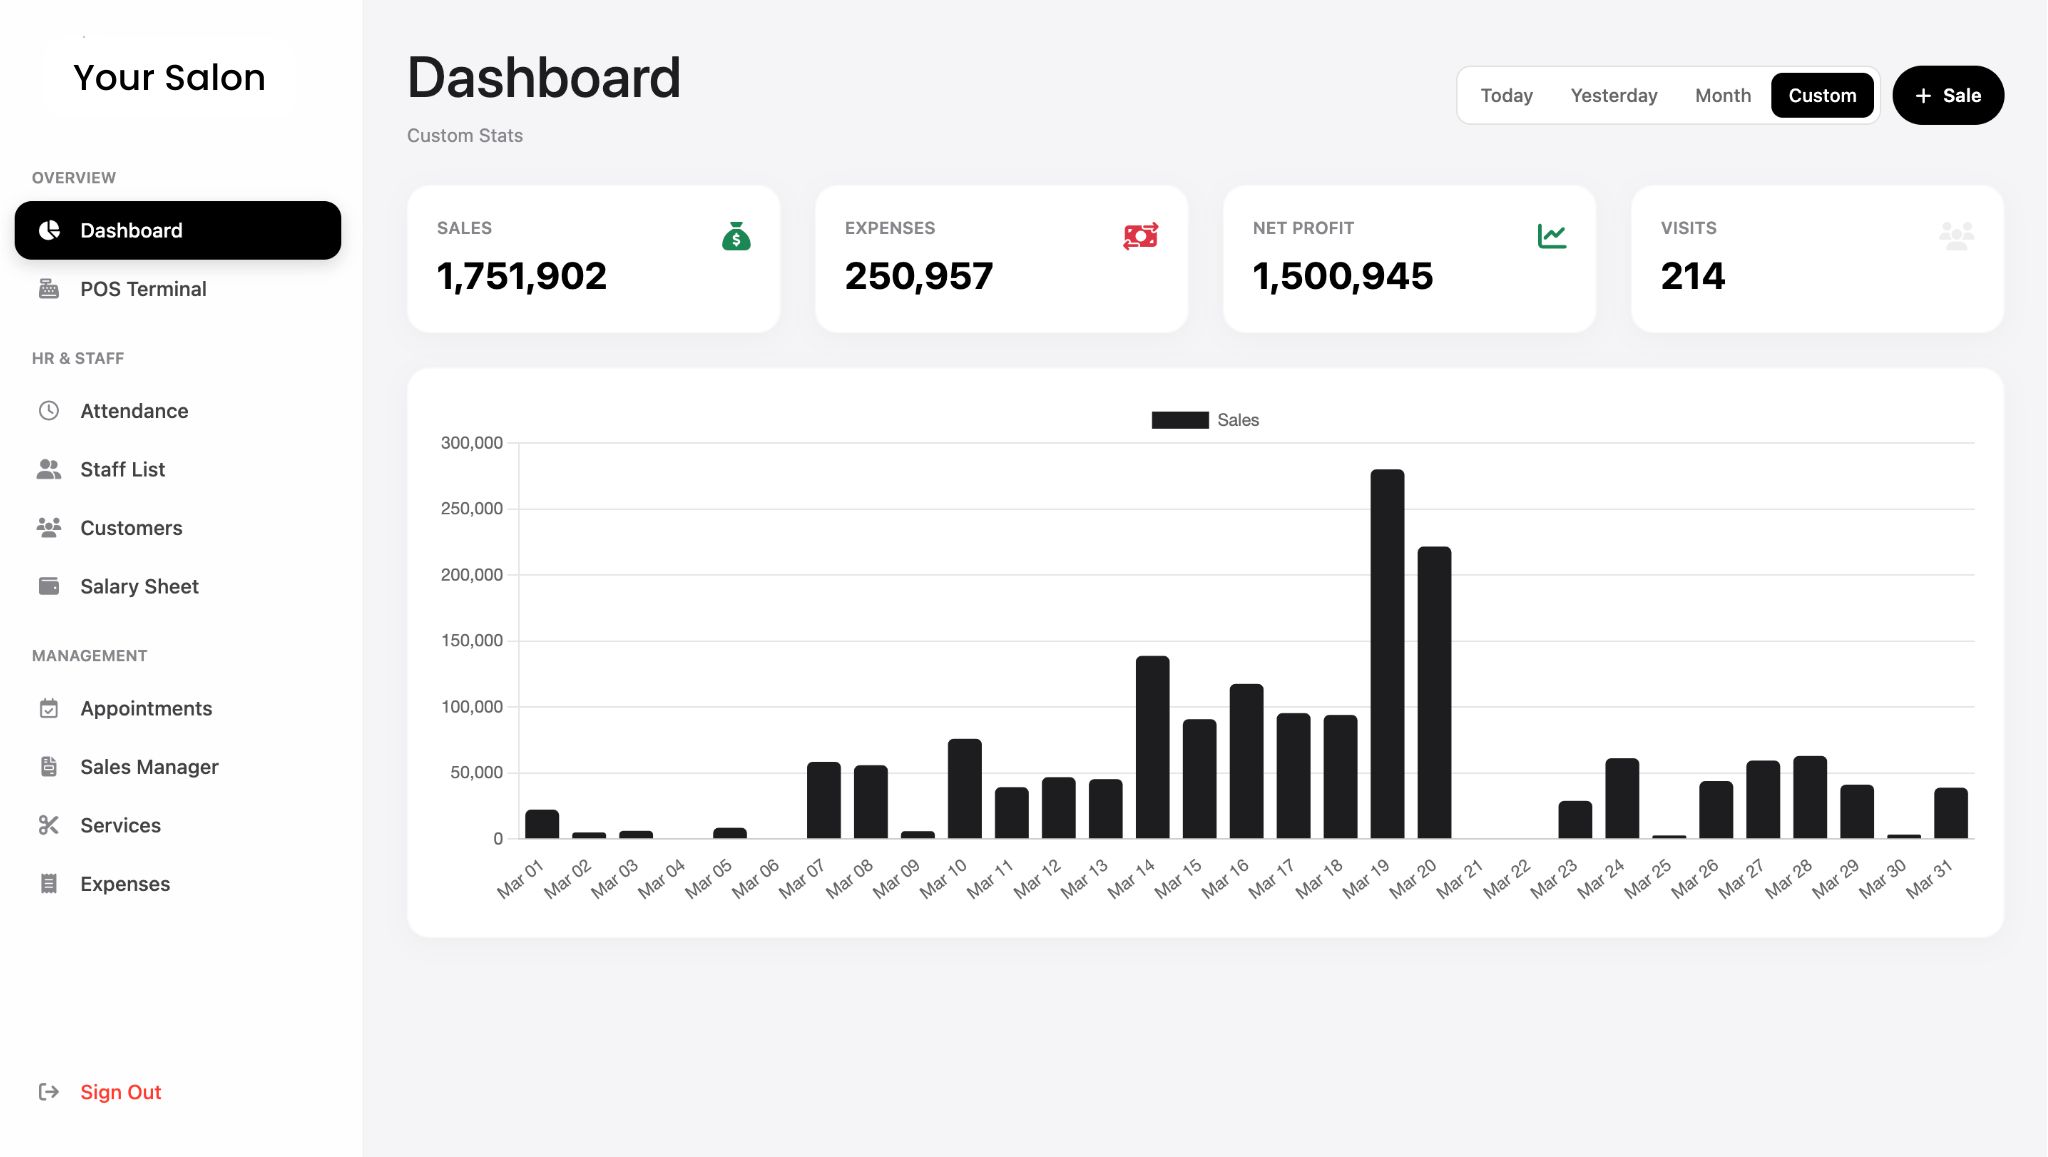Click the Sale button to add a sale

pos(1947,95)
